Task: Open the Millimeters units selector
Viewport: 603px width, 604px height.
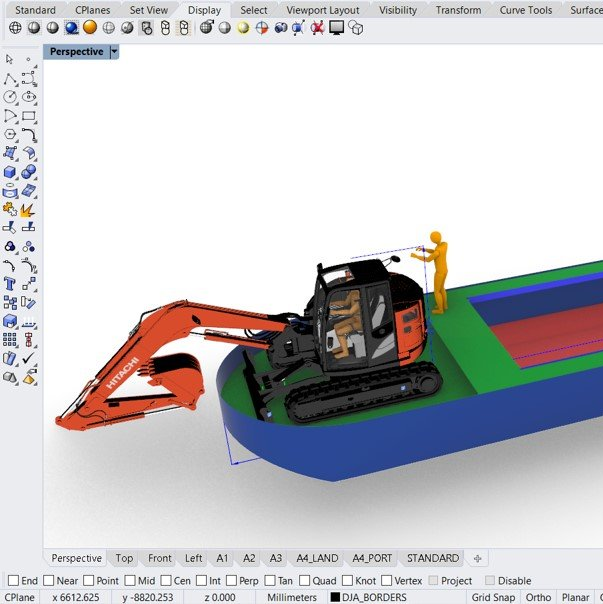Action: pyautogui.click(x=293, y=597)
